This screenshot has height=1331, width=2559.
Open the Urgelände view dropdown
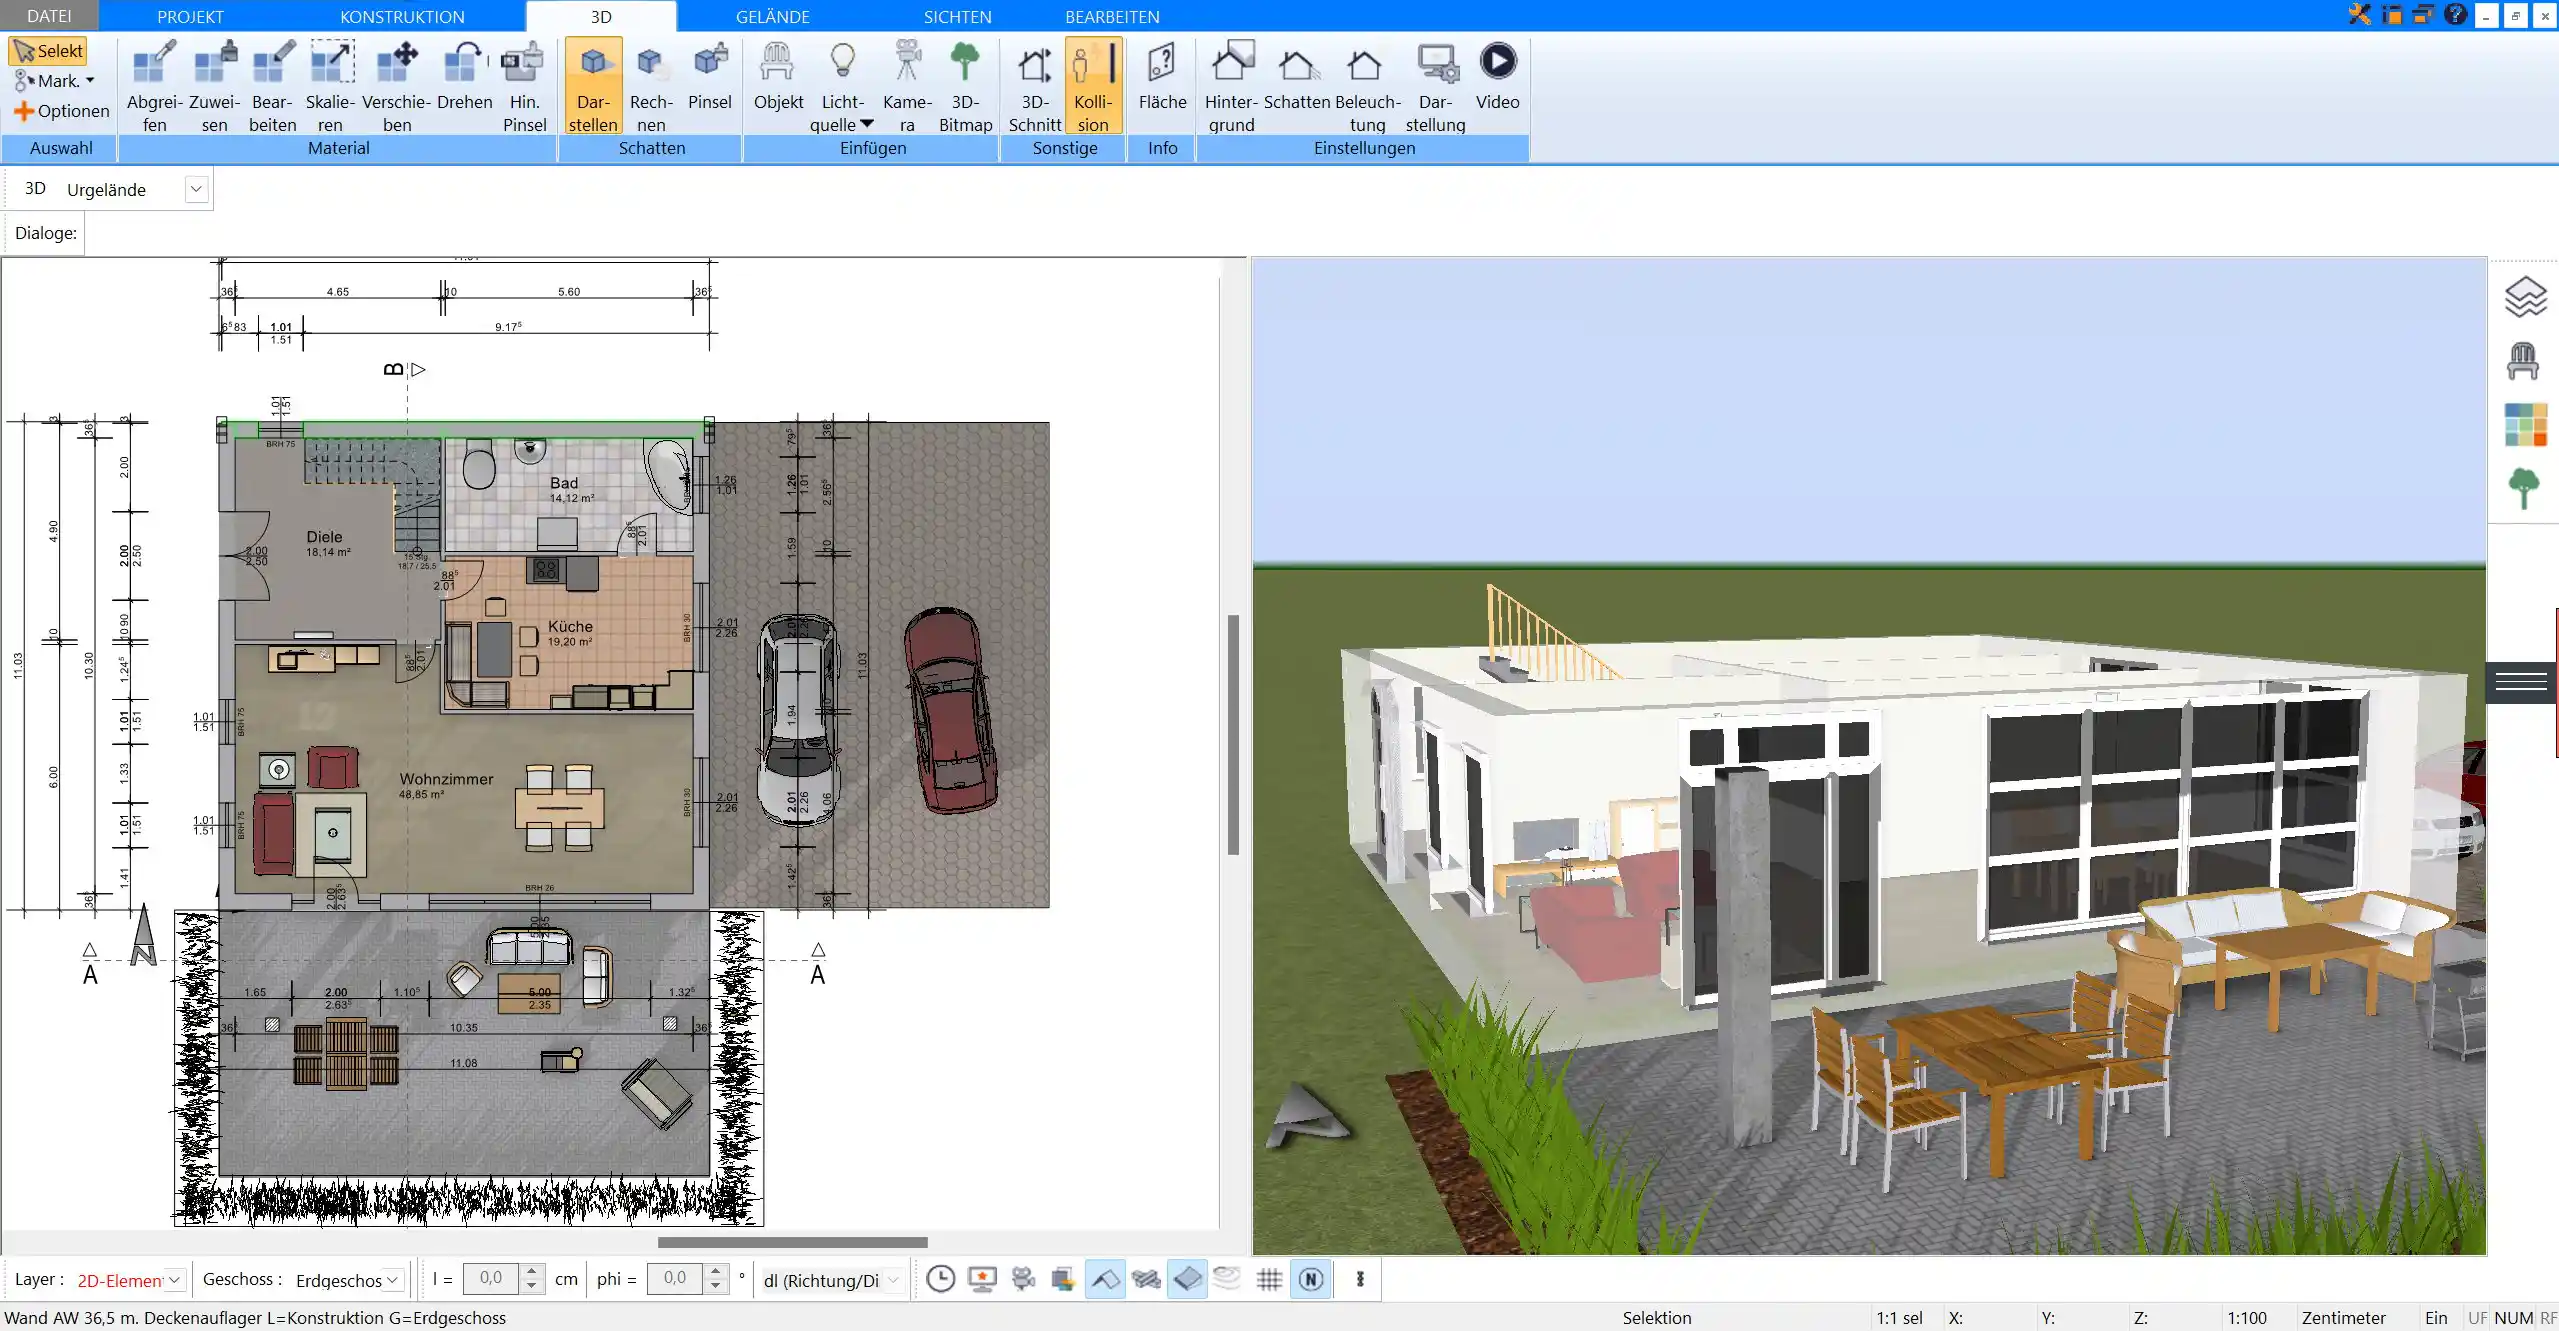[x=196, y=189]
